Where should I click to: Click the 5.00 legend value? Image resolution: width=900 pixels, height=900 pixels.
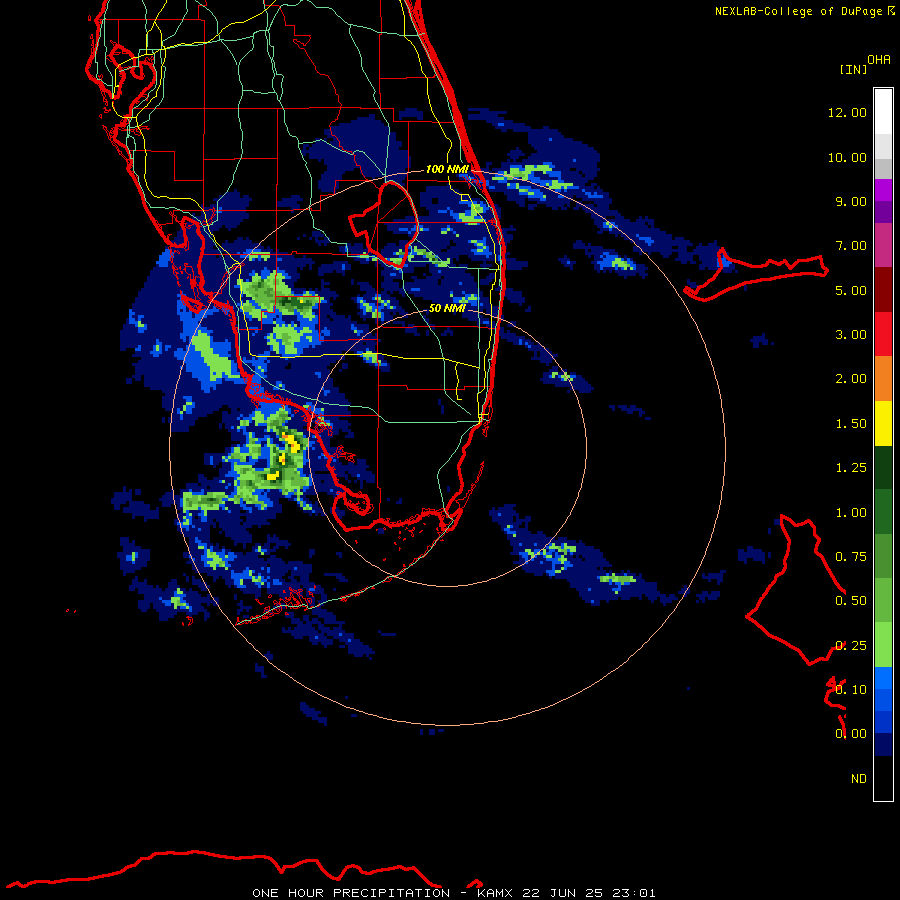[851, 290]
